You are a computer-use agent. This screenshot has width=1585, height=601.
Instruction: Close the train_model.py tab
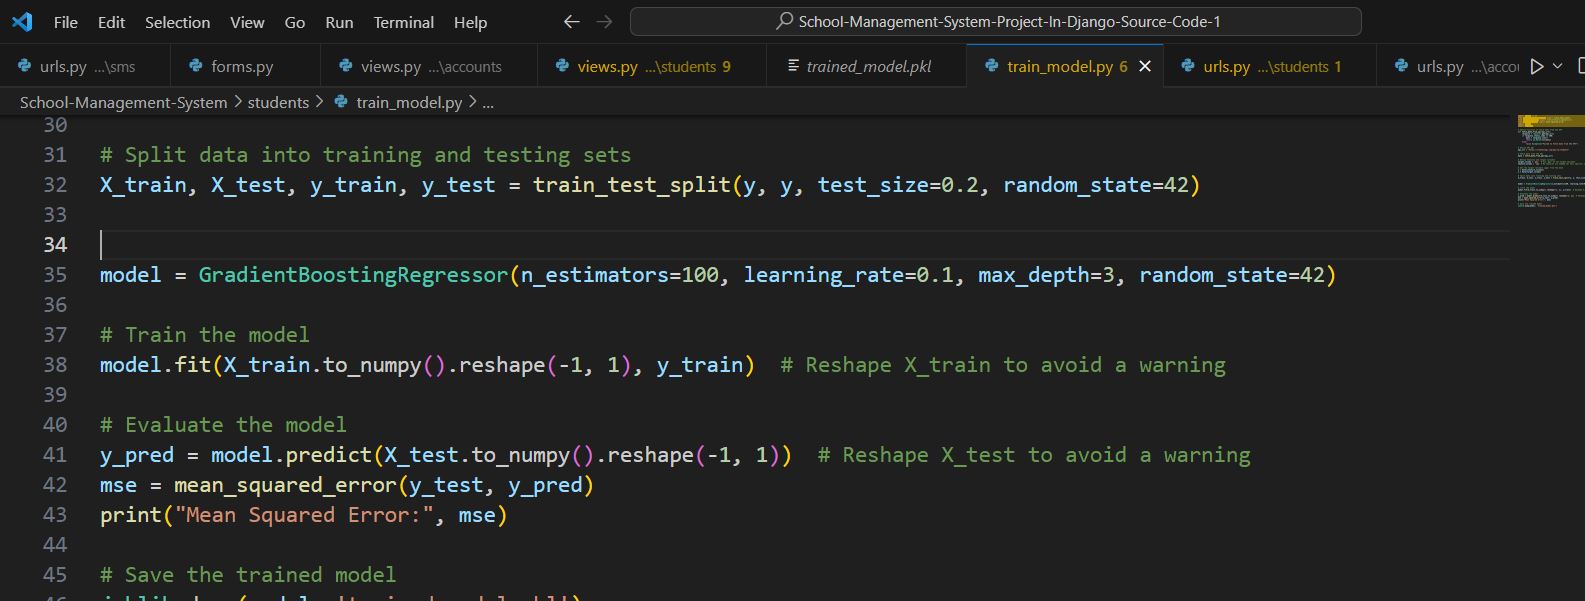1145,66
